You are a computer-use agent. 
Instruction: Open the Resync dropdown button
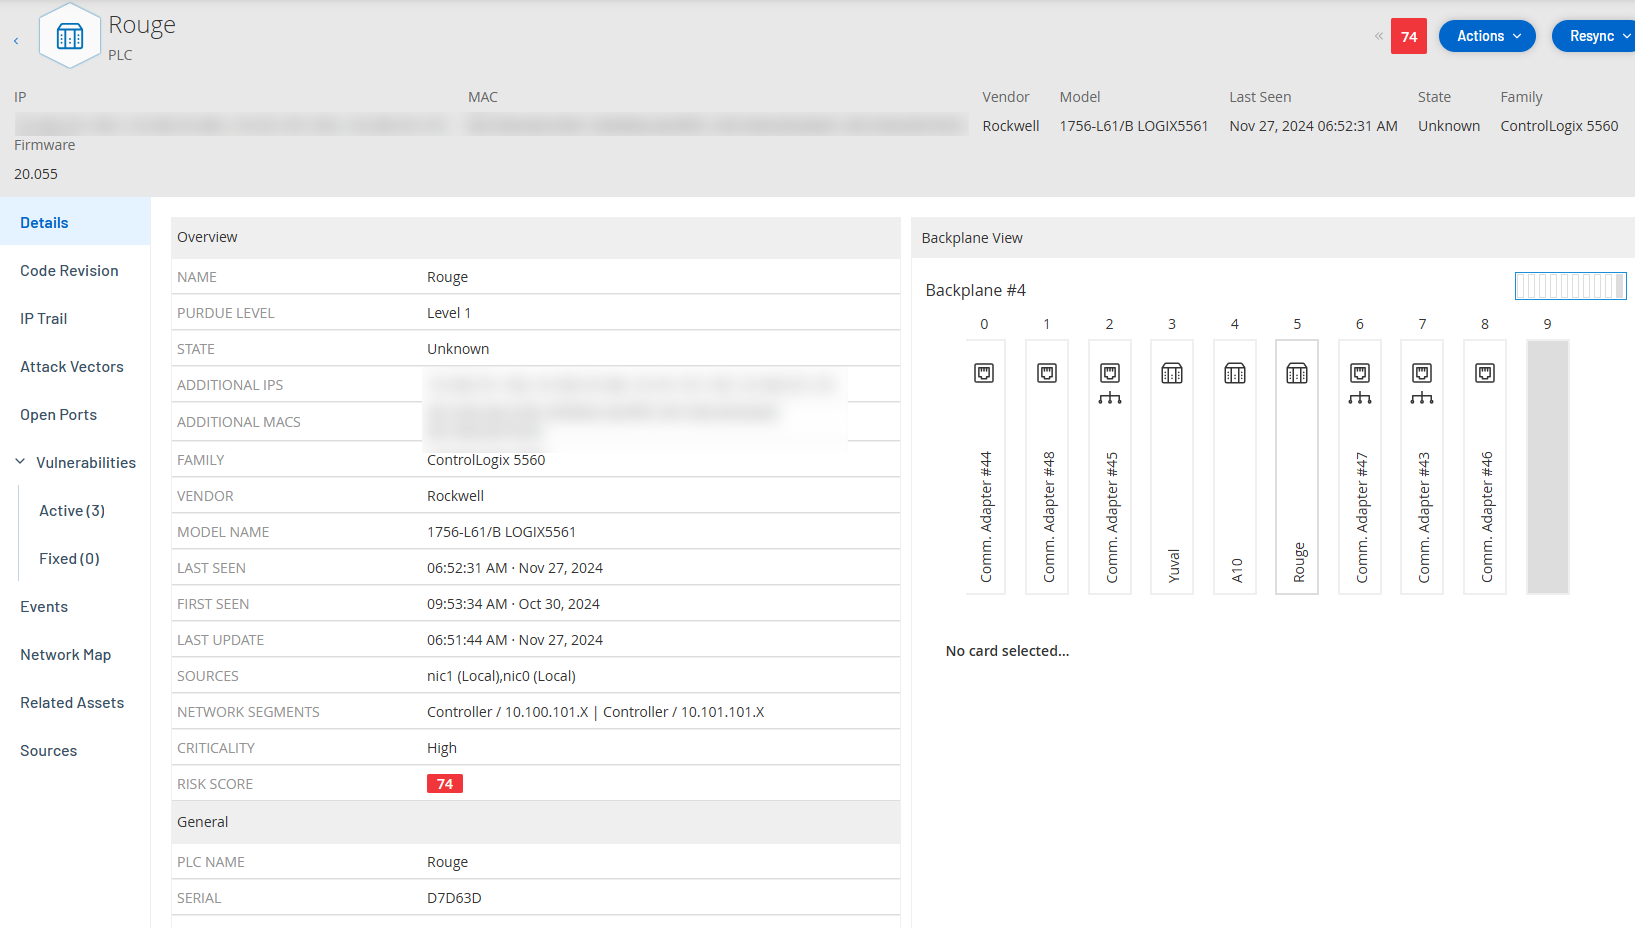click(x=1593, y=36)
